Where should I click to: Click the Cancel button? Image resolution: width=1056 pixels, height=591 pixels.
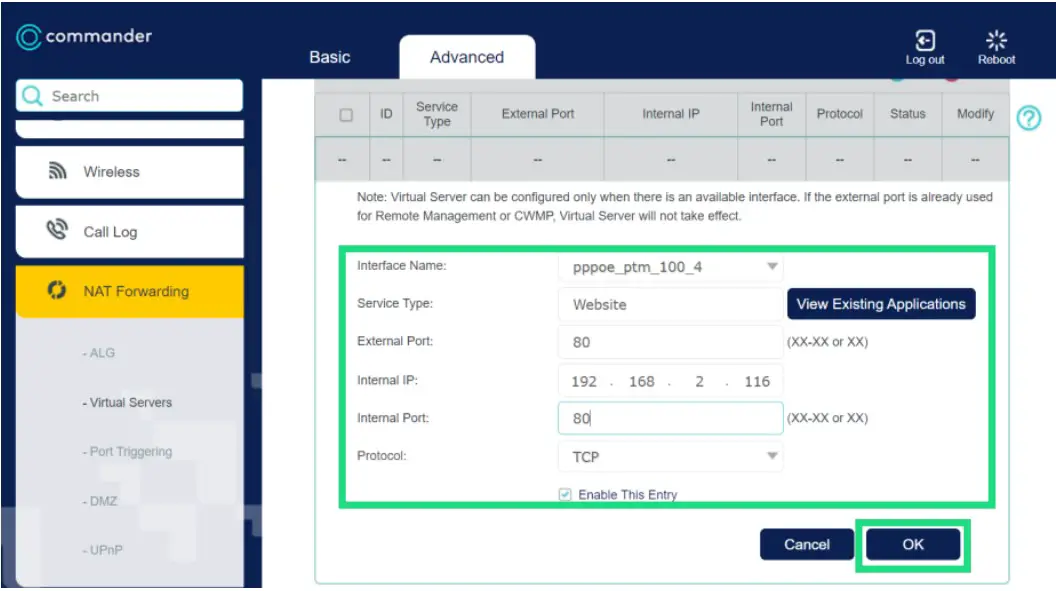[x=807, y=544]
